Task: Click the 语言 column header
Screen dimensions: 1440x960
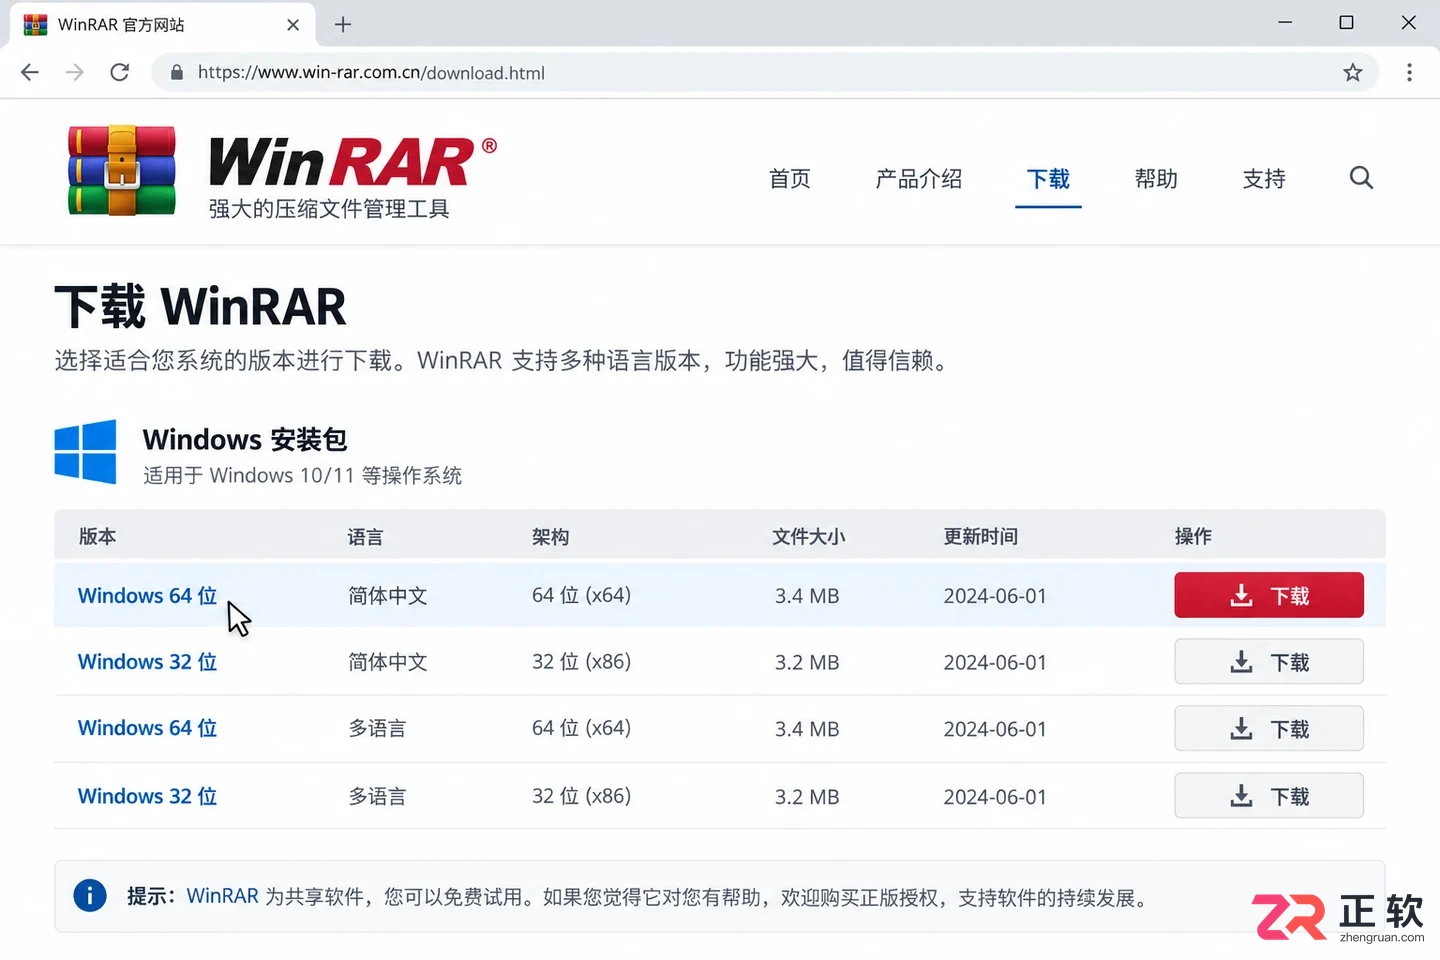Action: pos(365,537)
